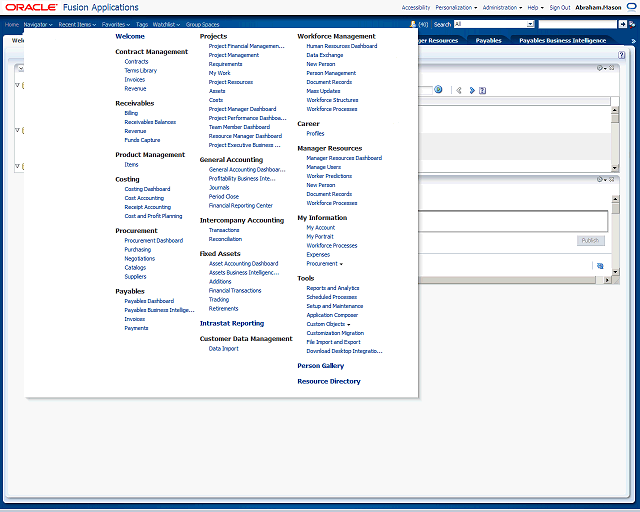This screenshot has width=640, height=512.
Task: Click the next arrow icon in toolbar
Action: pos(473,90)
